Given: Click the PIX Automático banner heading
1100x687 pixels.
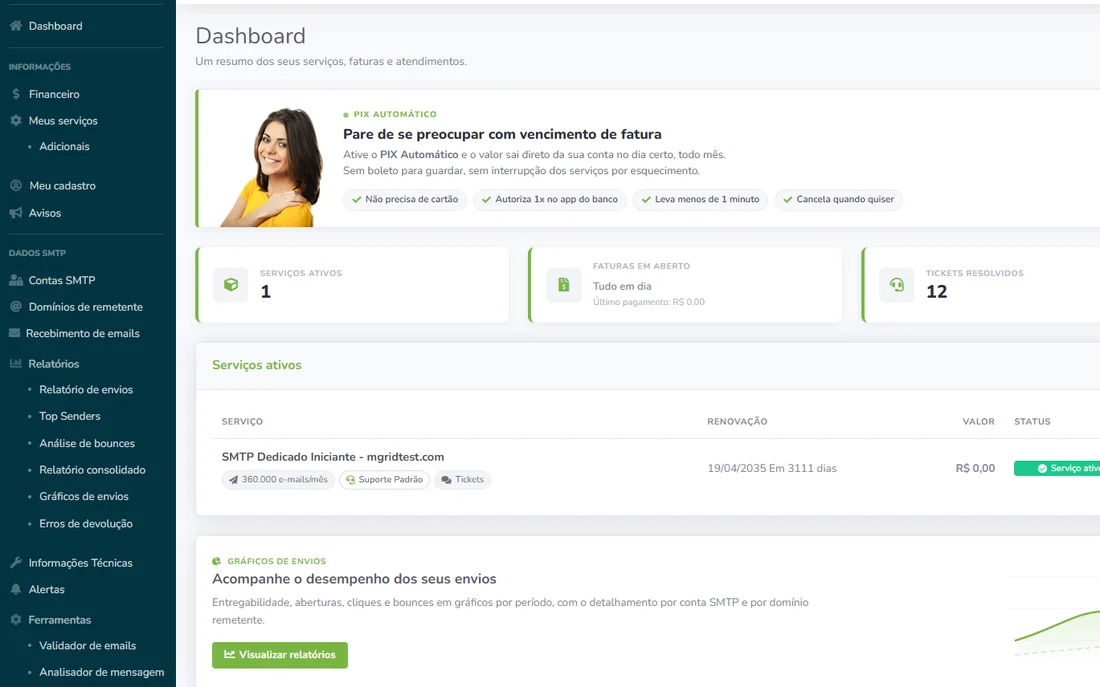Looking at the screenshot, I should pos(502,134).
